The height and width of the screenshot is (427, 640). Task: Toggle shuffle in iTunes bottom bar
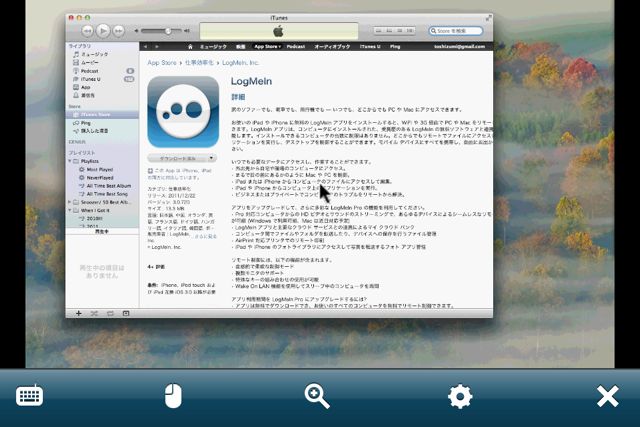[94, 314]
